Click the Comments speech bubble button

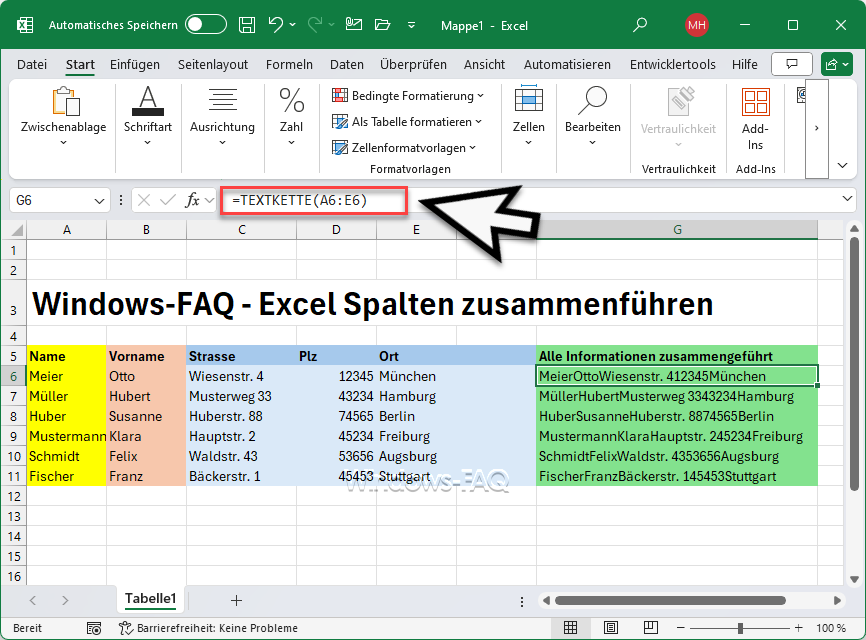point(791,64)
